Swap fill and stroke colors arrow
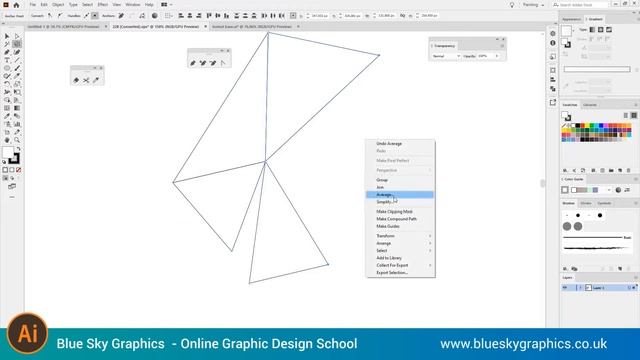 point(18,149)
